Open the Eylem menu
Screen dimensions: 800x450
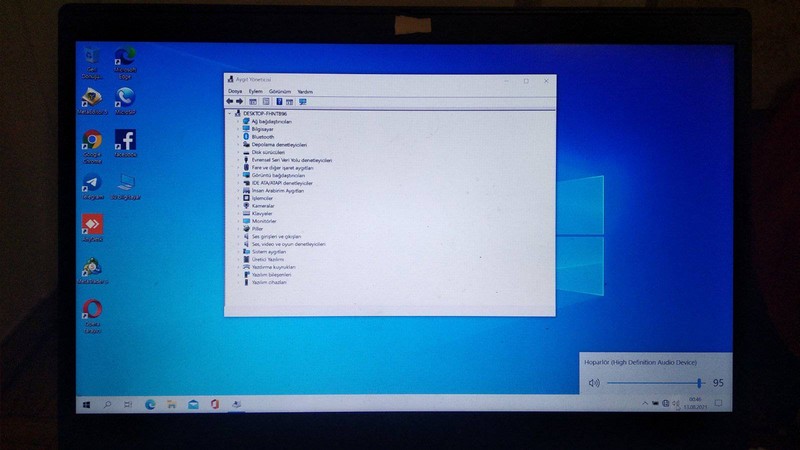[x=256, y=91]
